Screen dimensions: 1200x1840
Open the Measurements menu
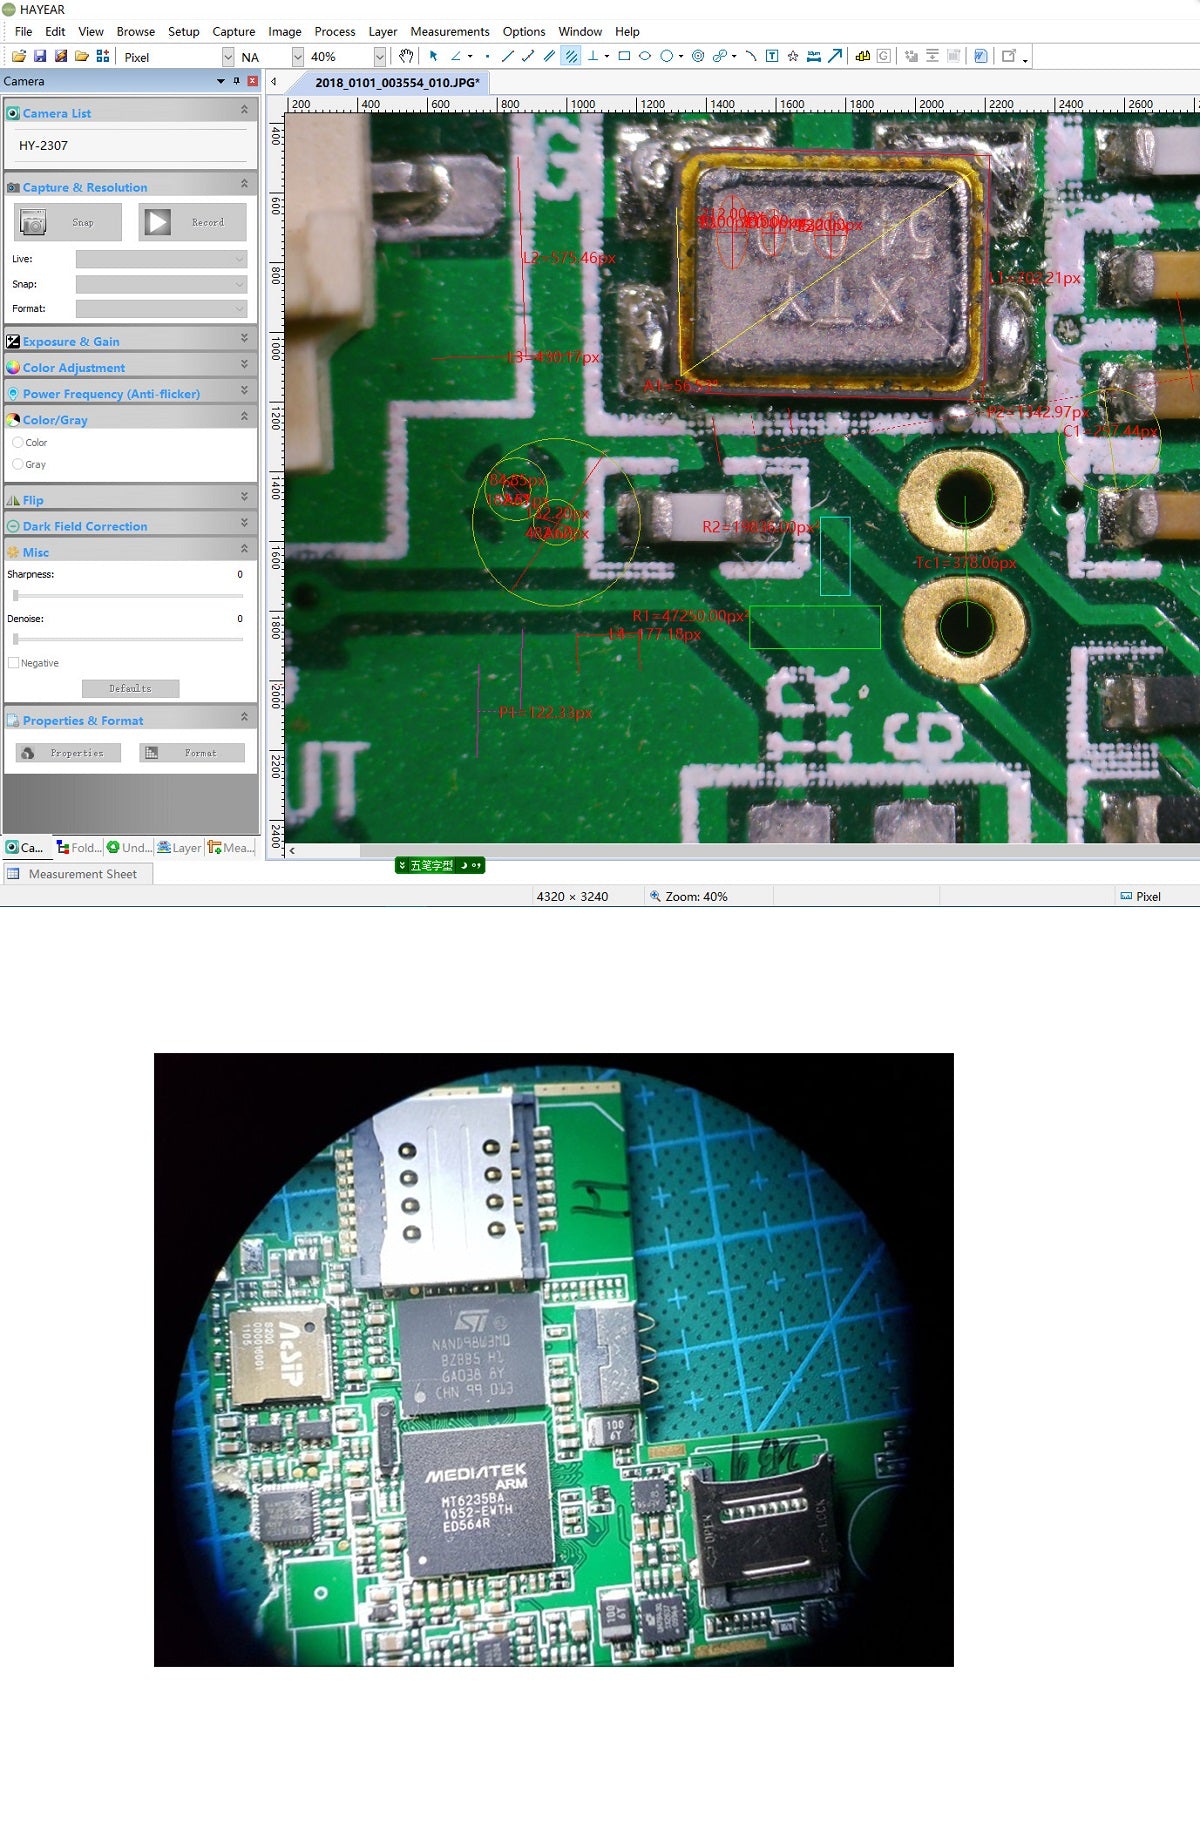click(450, 32)
